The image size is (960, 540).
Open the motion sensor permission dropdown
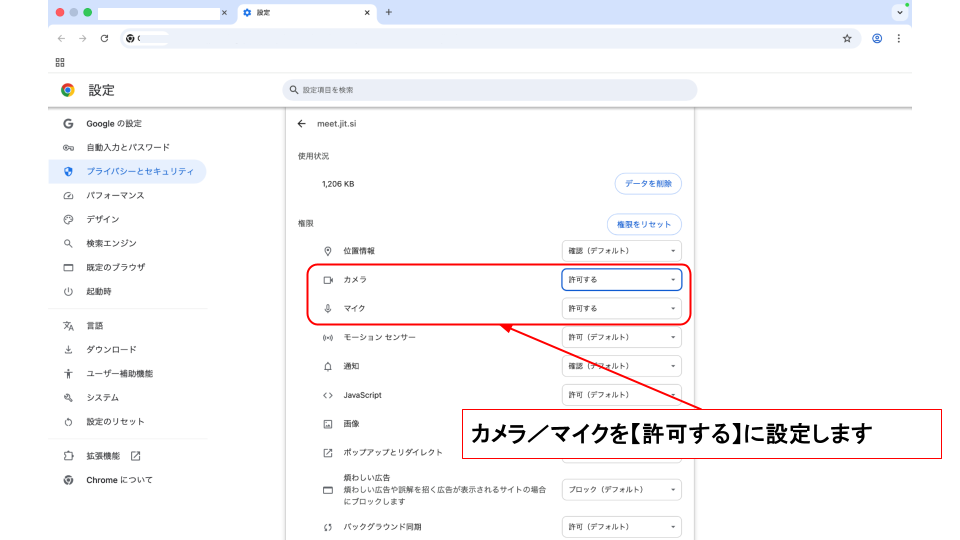[x=621, y=337]
